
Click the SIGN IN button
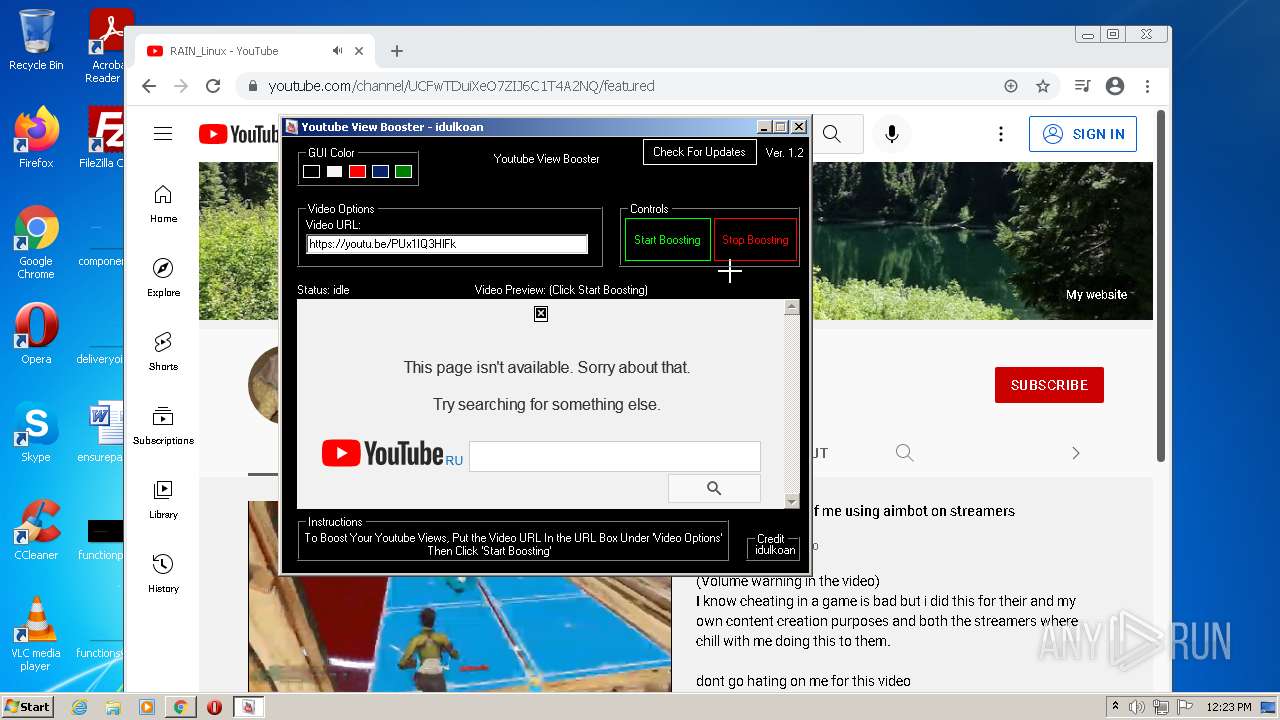1083,134
